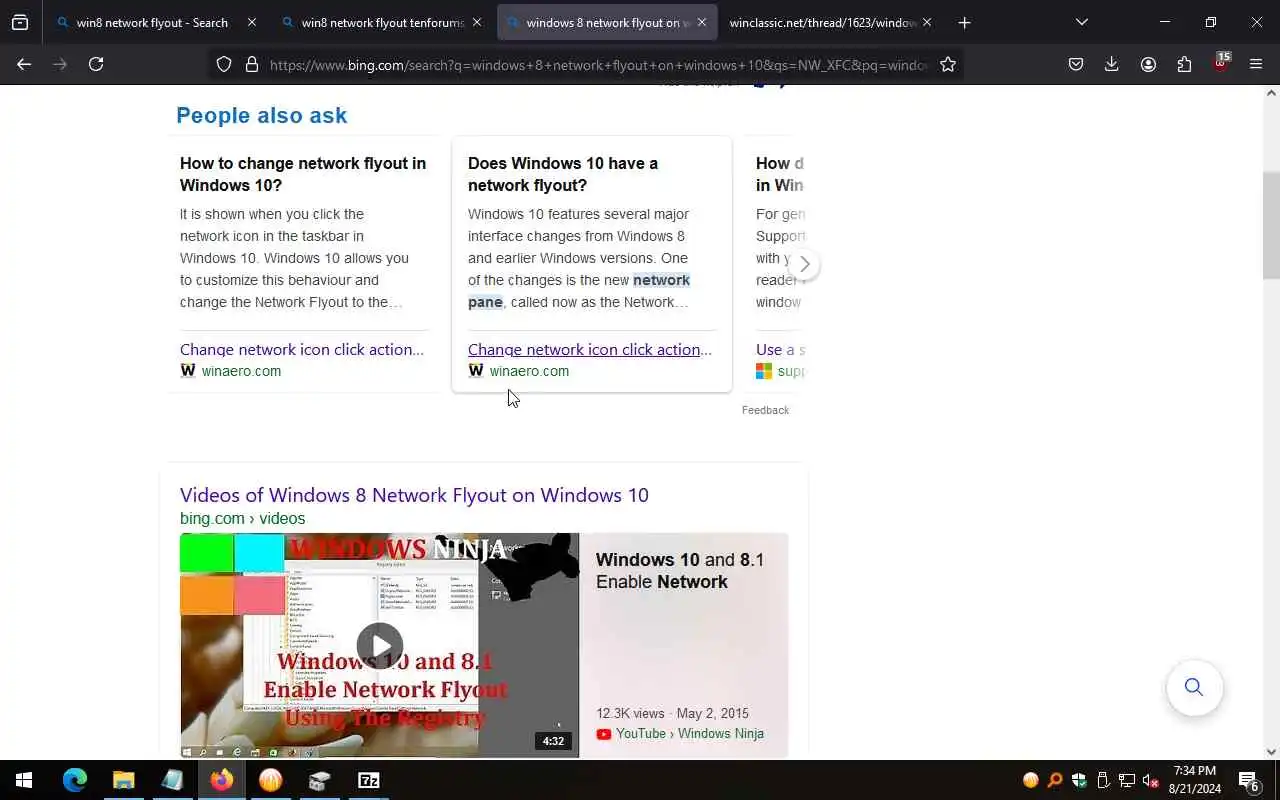The height and width of the screenshot is (800, 1280).
Task: Open 'Videos of Windows 8 Network Flyout' heading
Action: (x=414, y=495)
